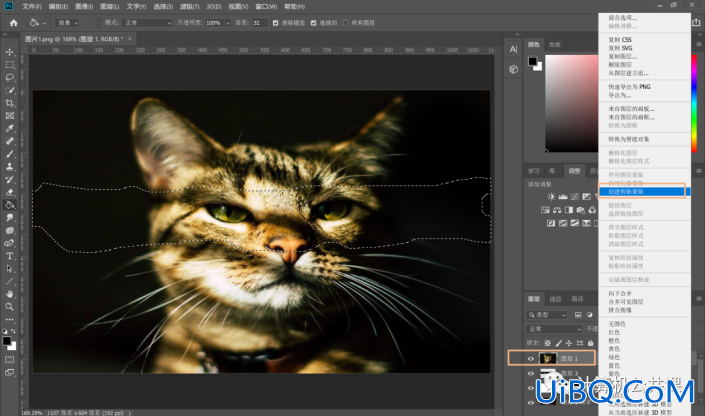Screen dimensions: 705x416
Task: Go to the Home screen icon
Action: click(13, 22)
